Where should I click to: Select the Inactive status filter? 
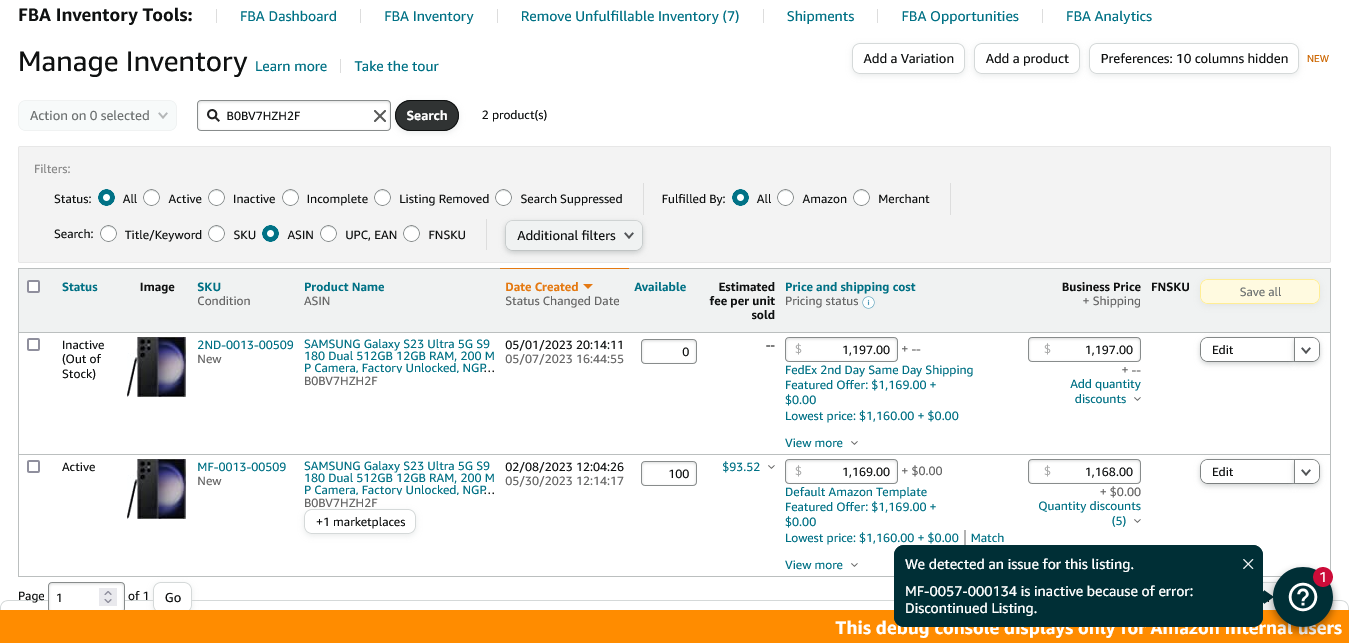click(217, 198)
